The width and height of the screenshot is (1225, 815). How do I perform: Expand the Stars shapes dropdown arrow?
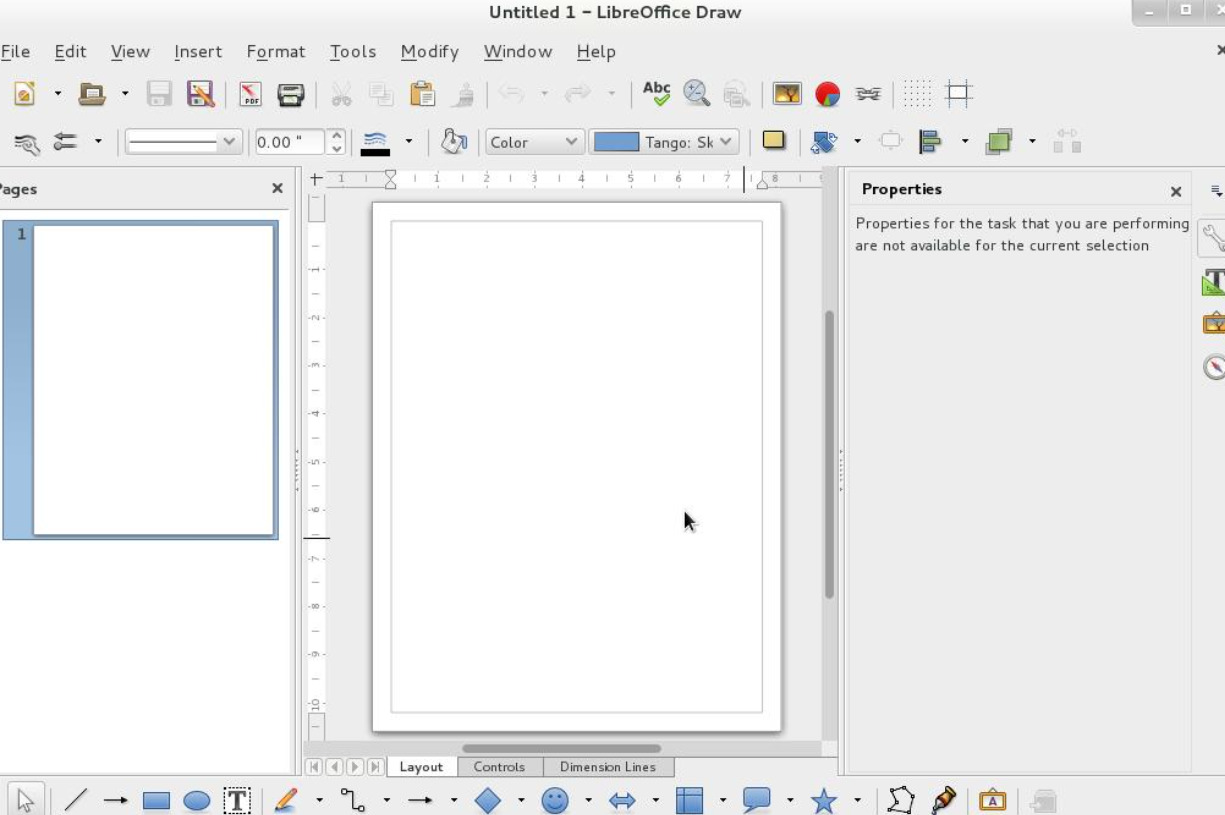pyautogui.click(x=857, y=800)
